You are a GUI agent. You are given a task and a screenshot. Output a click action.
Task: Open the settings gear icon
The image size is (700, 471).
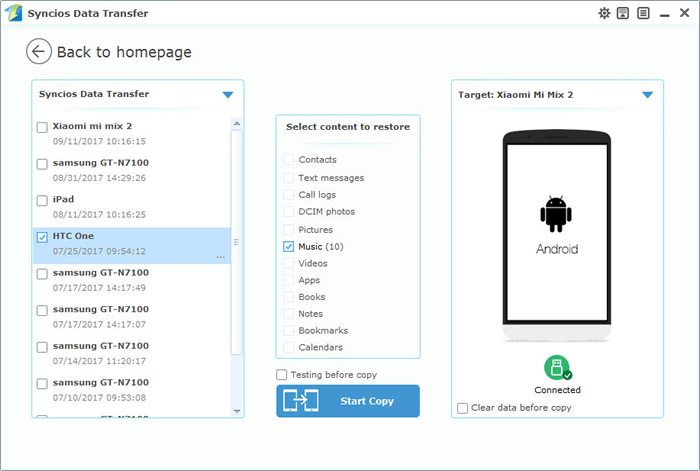pos(604,13)
